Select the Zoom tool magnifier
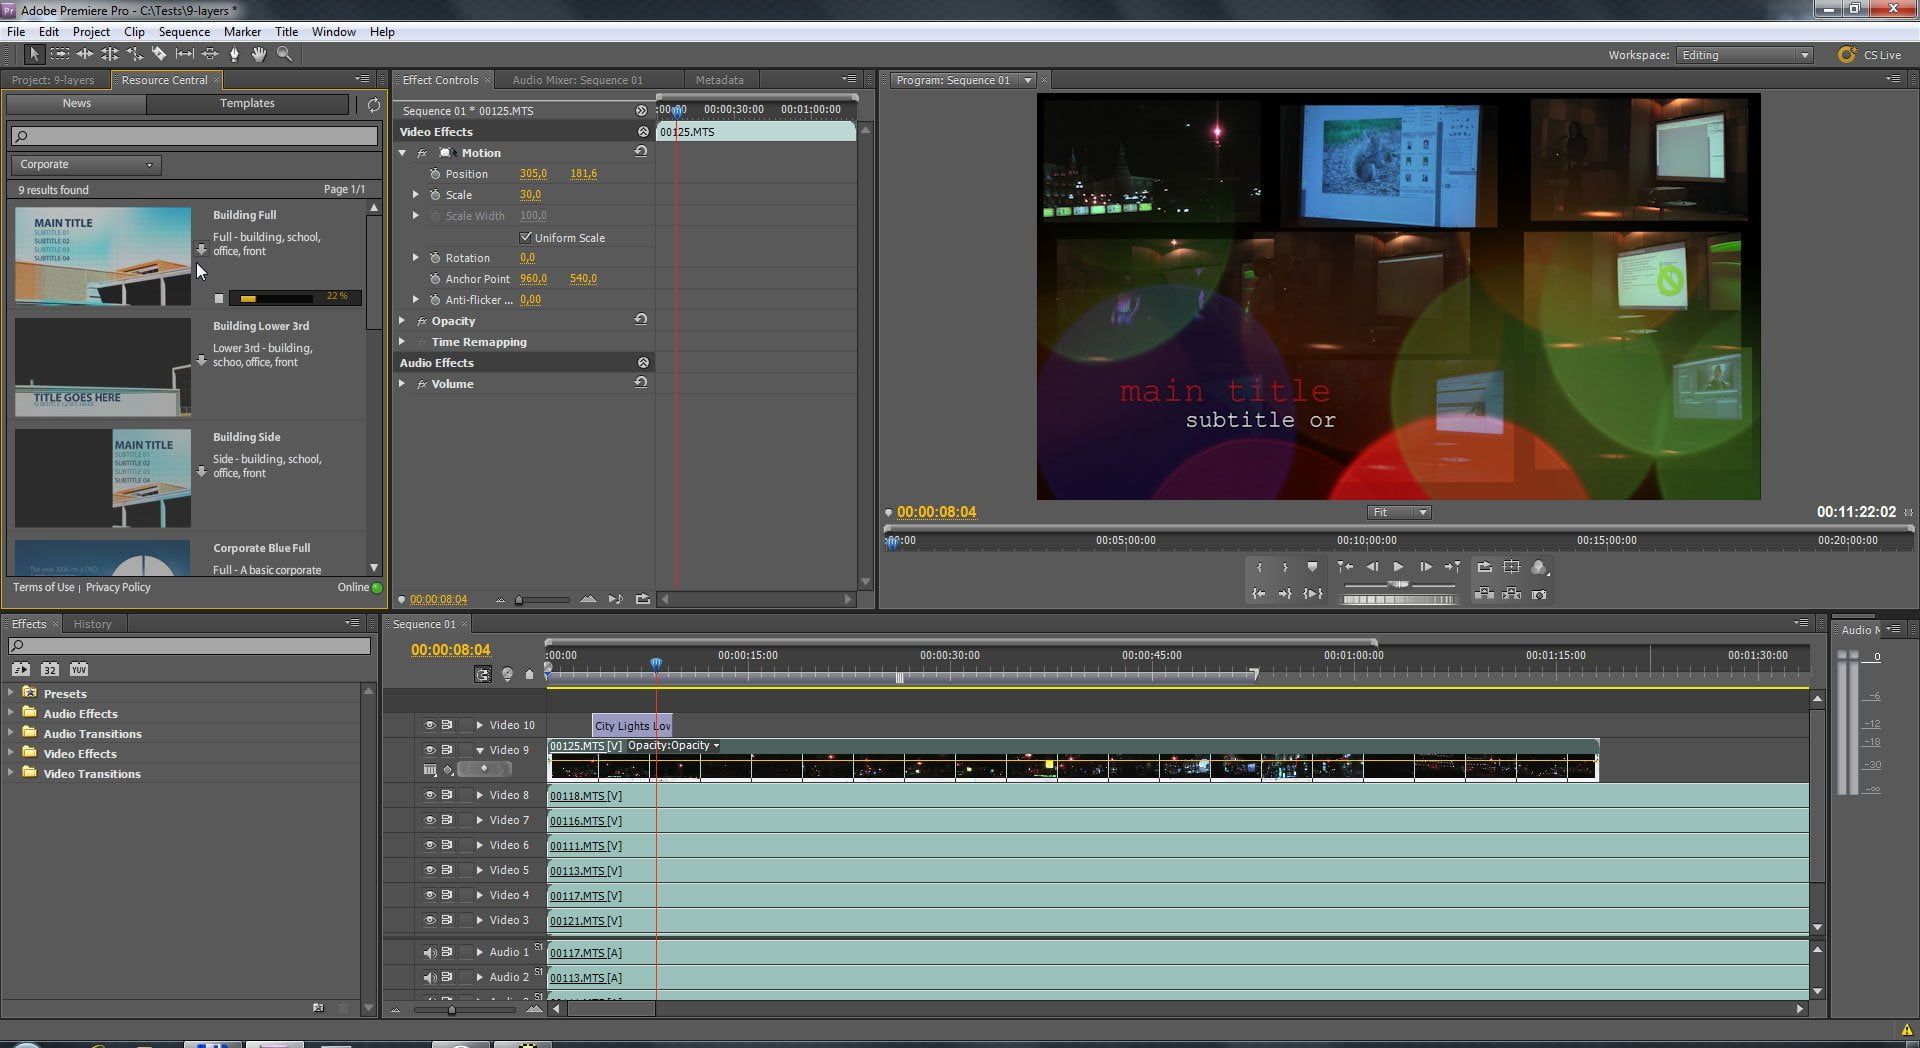The image size is (1920, 1048). point(284,54)
